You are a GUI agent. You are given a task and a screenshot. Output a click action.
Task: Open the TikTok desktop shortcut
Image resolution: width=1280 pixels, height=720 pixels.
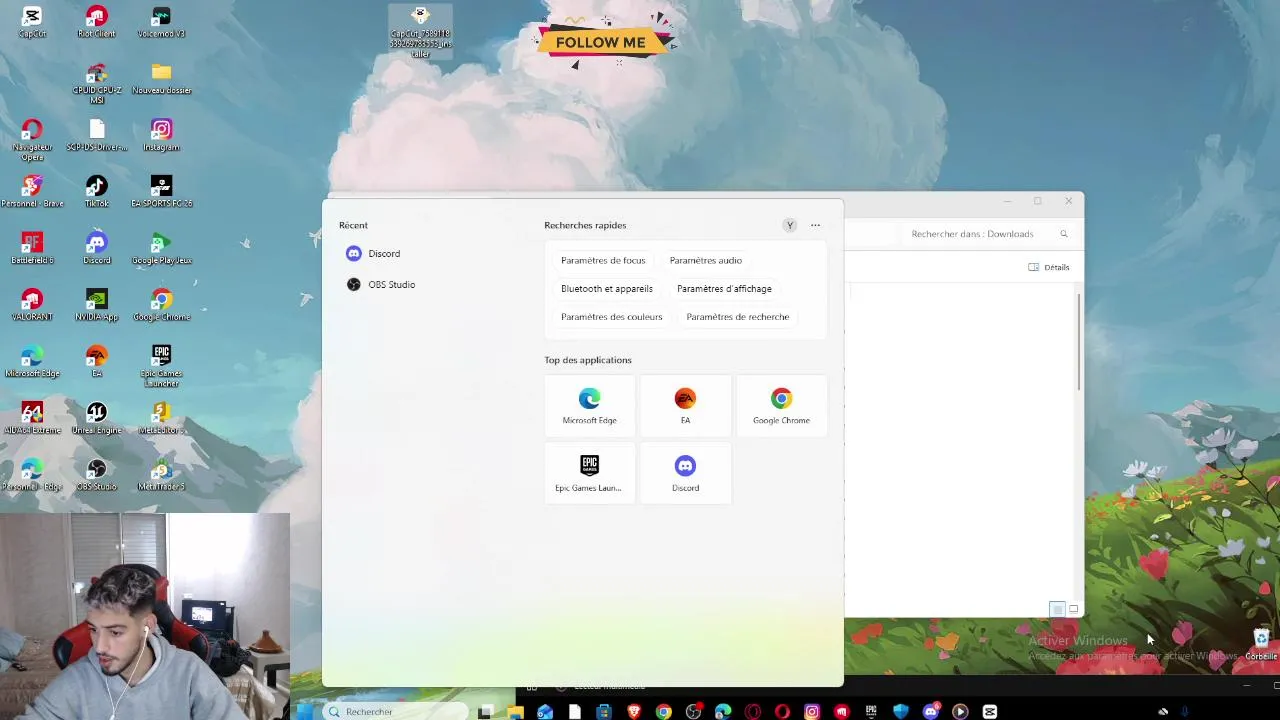[x=96, y=192]
